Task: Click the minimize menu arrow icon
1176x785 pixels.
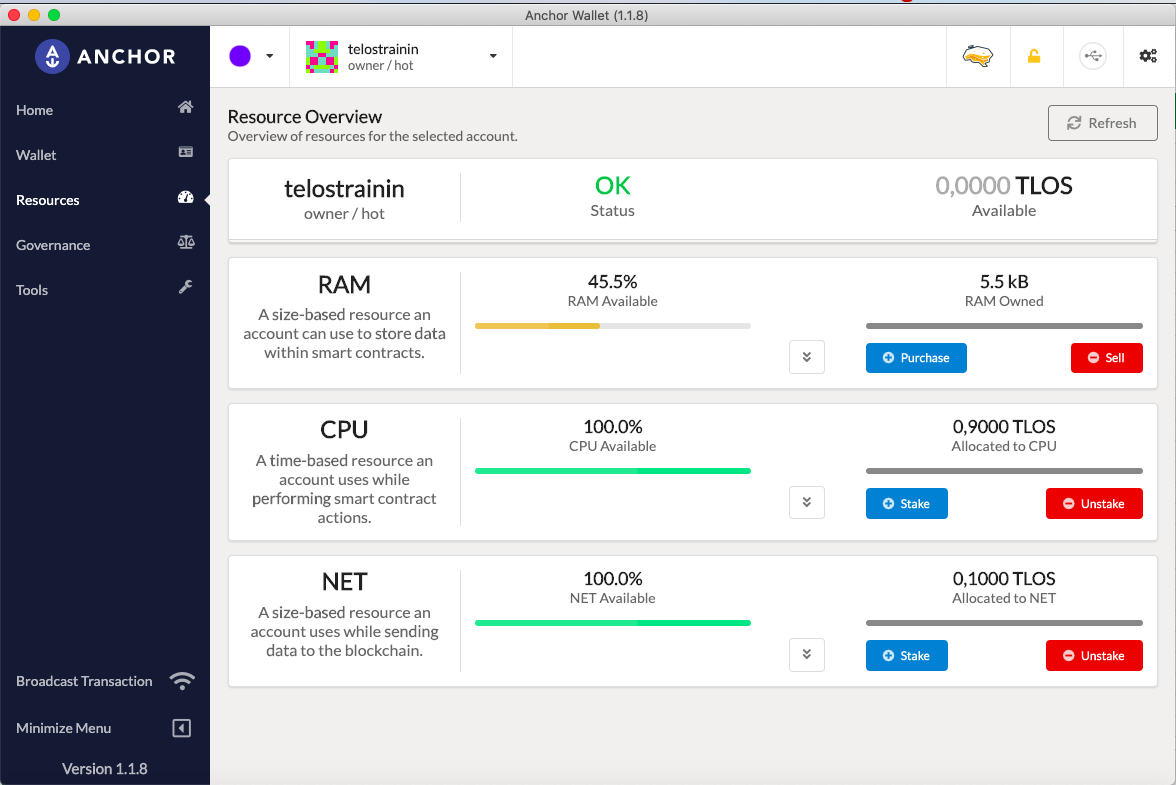Action: [182, 728]
